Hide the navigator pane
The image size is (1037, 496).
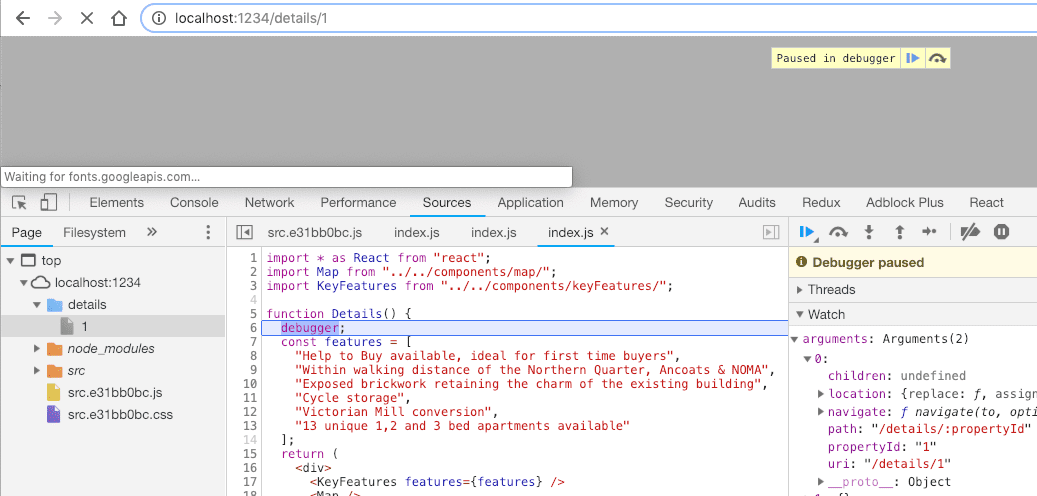(244, 232)
